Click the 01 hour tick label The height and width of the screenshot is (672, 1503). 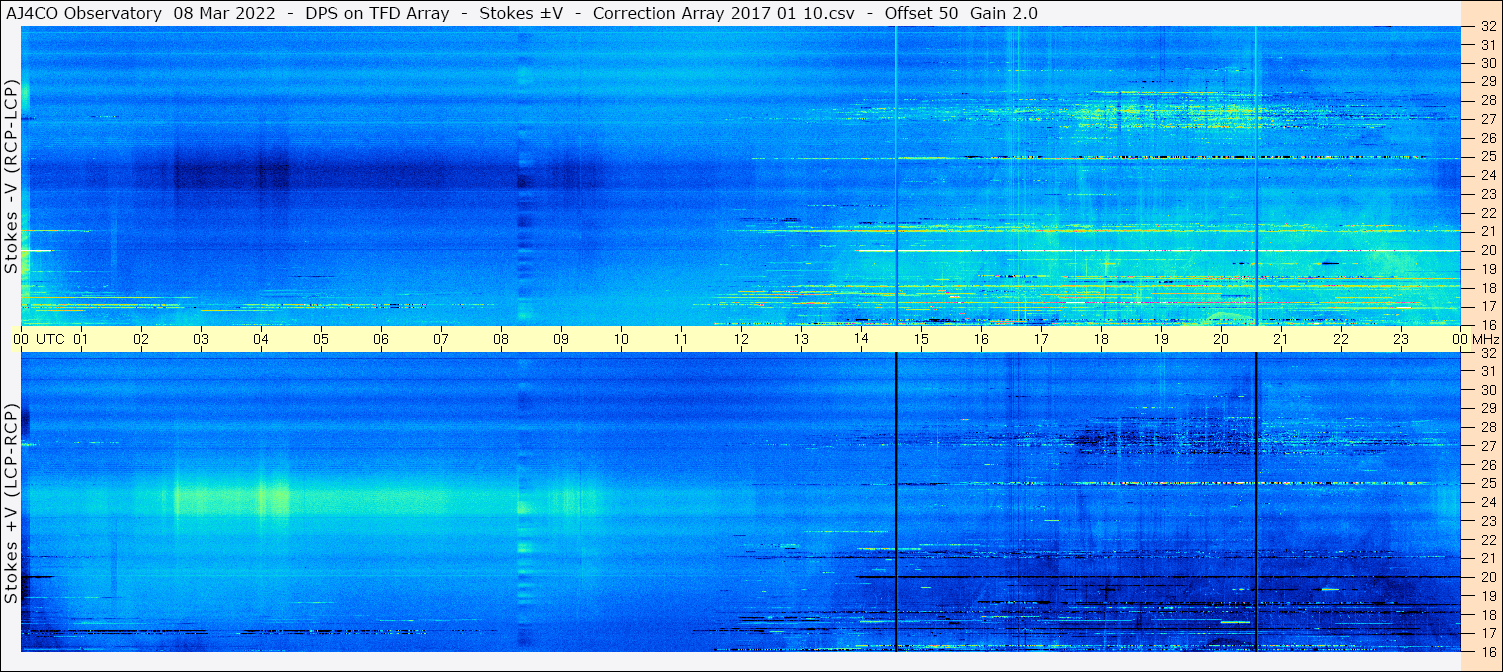point(81,339)
